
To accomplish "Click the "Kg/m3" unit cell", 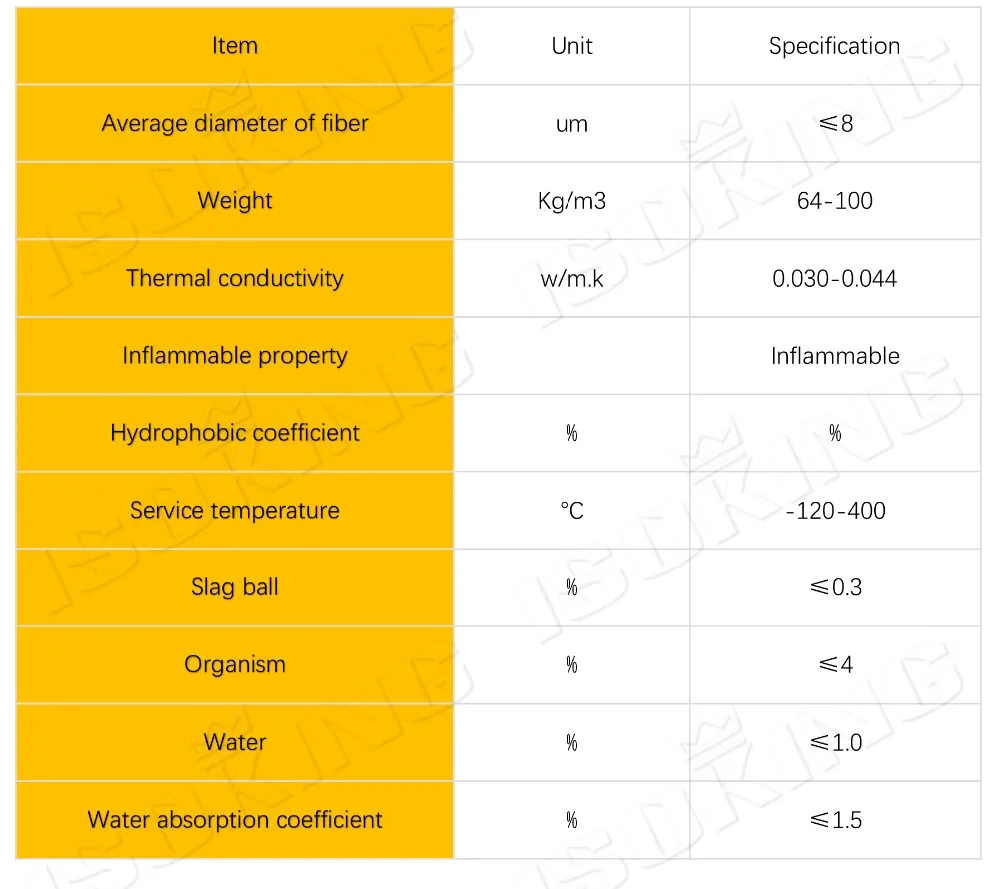I will (x=572, y=201).
